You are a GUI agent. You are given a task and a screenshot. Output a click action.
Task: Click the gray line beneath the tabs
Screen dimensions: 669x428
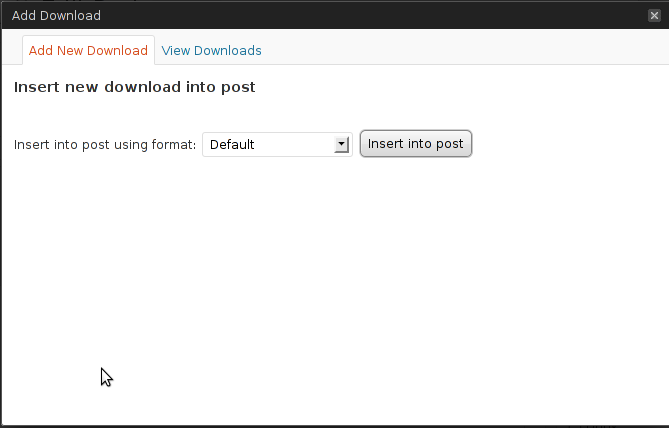click(412, 64)
